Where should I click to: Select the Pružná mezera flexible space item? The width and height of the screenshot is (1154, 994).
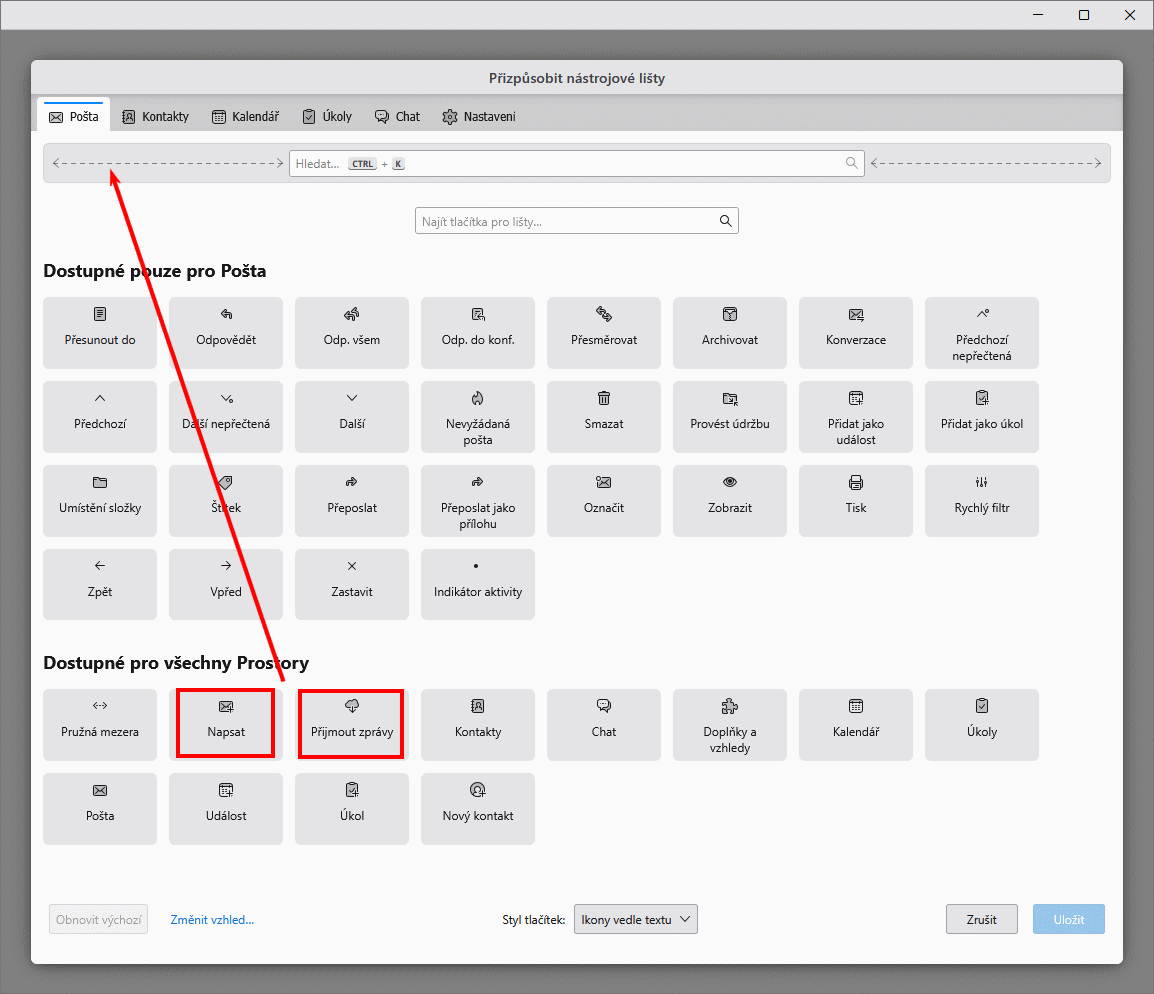[100, 724]
